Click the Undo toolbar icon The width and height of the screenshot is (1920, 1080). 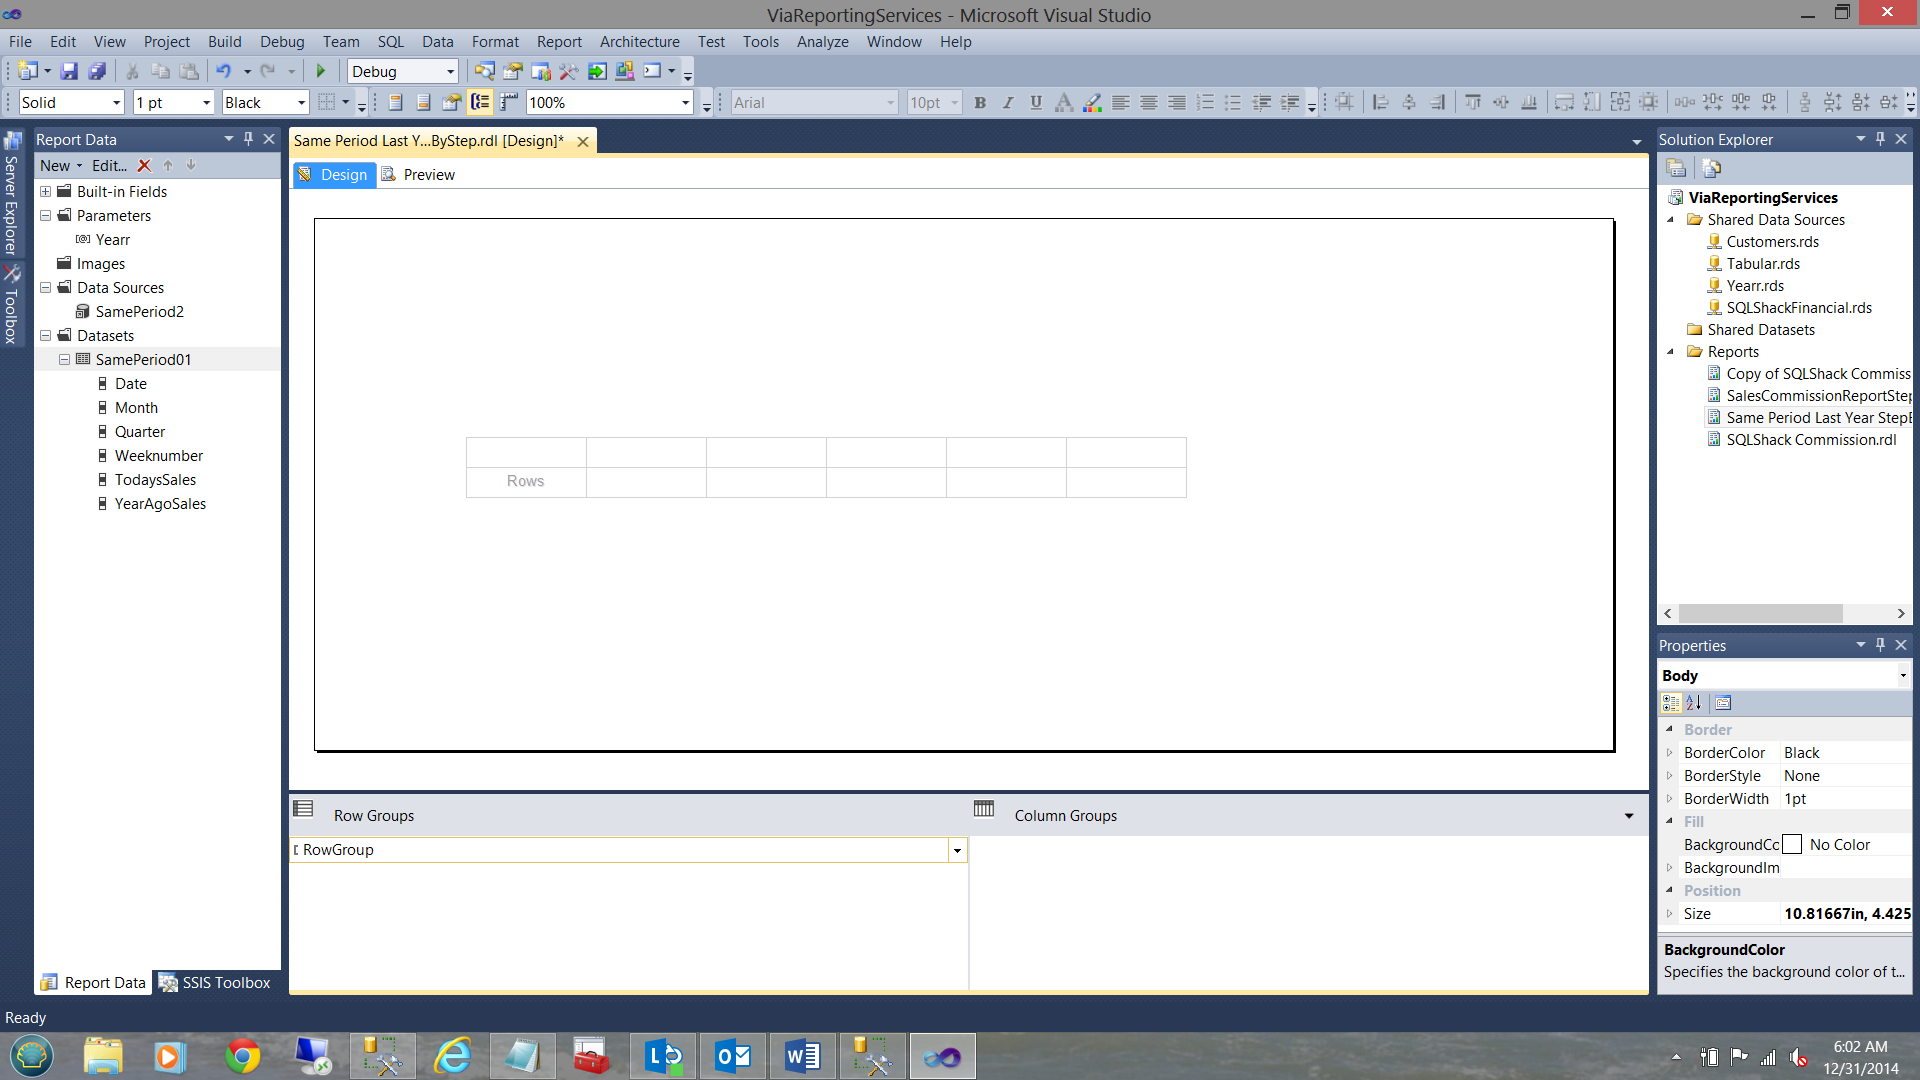click(223, 71)
